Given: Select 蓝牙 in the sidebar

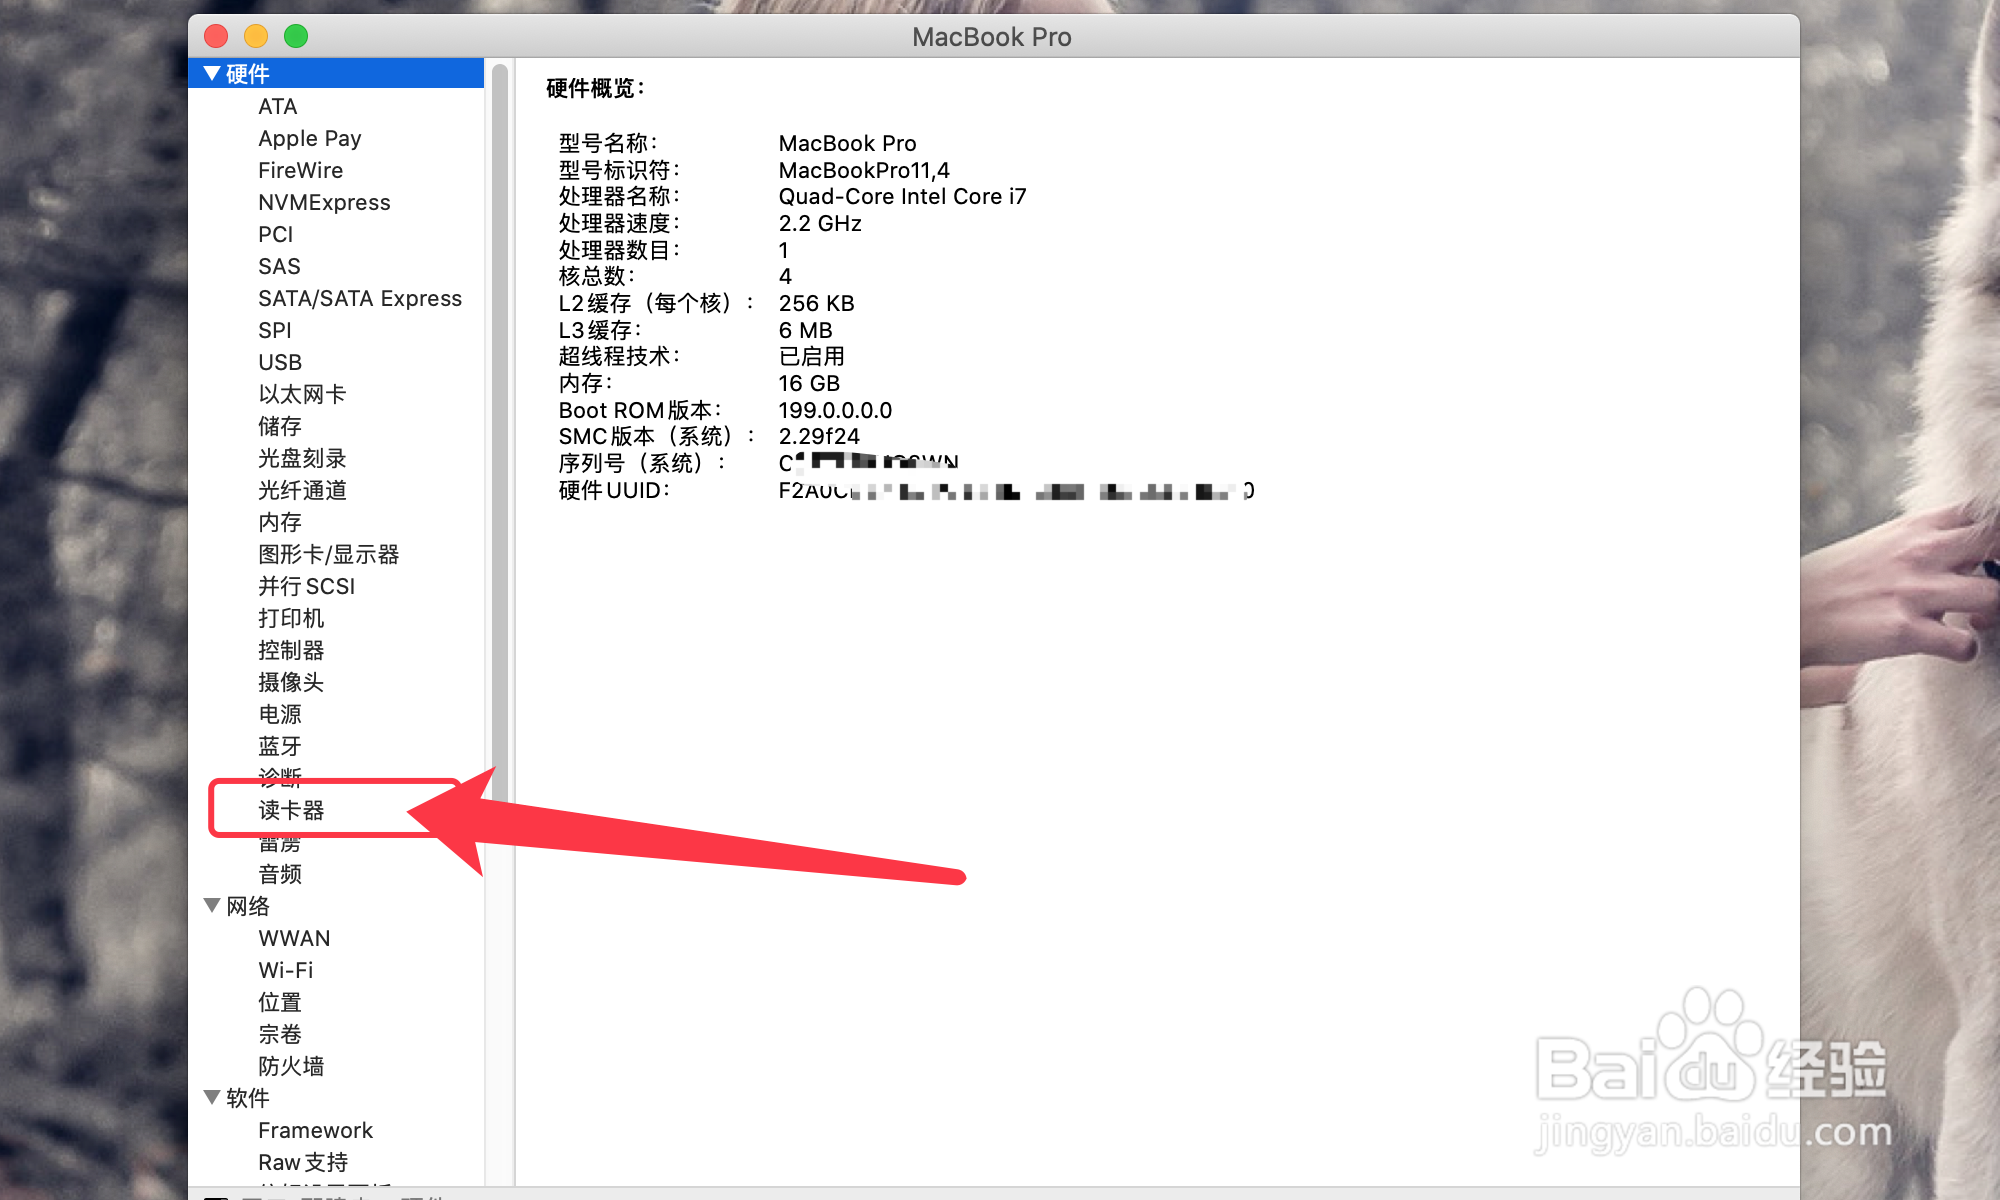Looking at the screenshot, I should pyautogui.click(x=280, y=746).
